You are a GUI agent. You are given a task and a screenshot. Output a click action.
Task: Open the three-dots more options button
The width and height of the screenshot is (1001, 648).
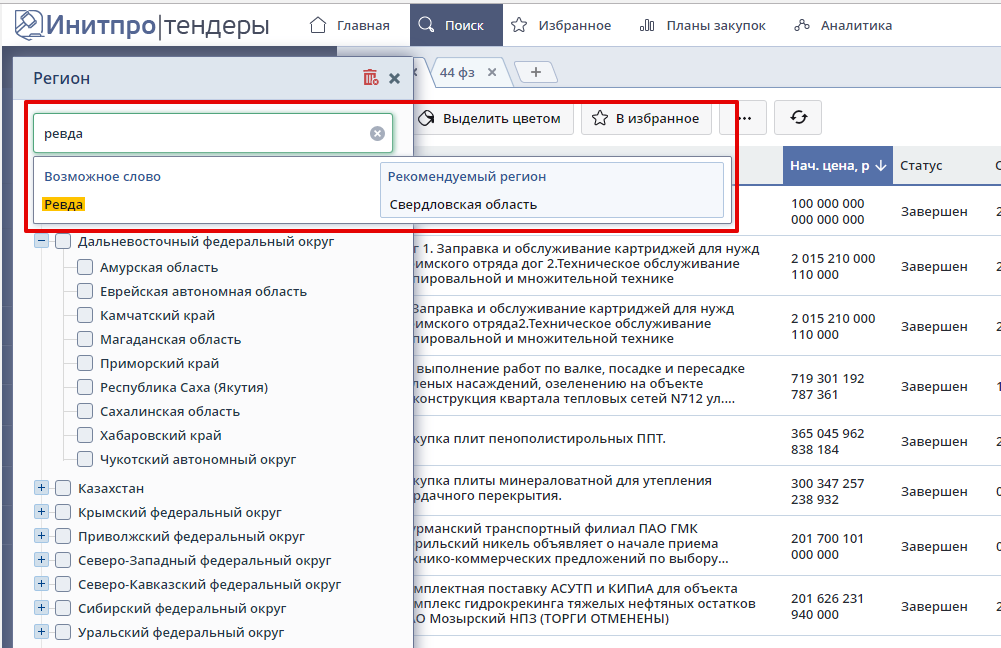[743, 118]
